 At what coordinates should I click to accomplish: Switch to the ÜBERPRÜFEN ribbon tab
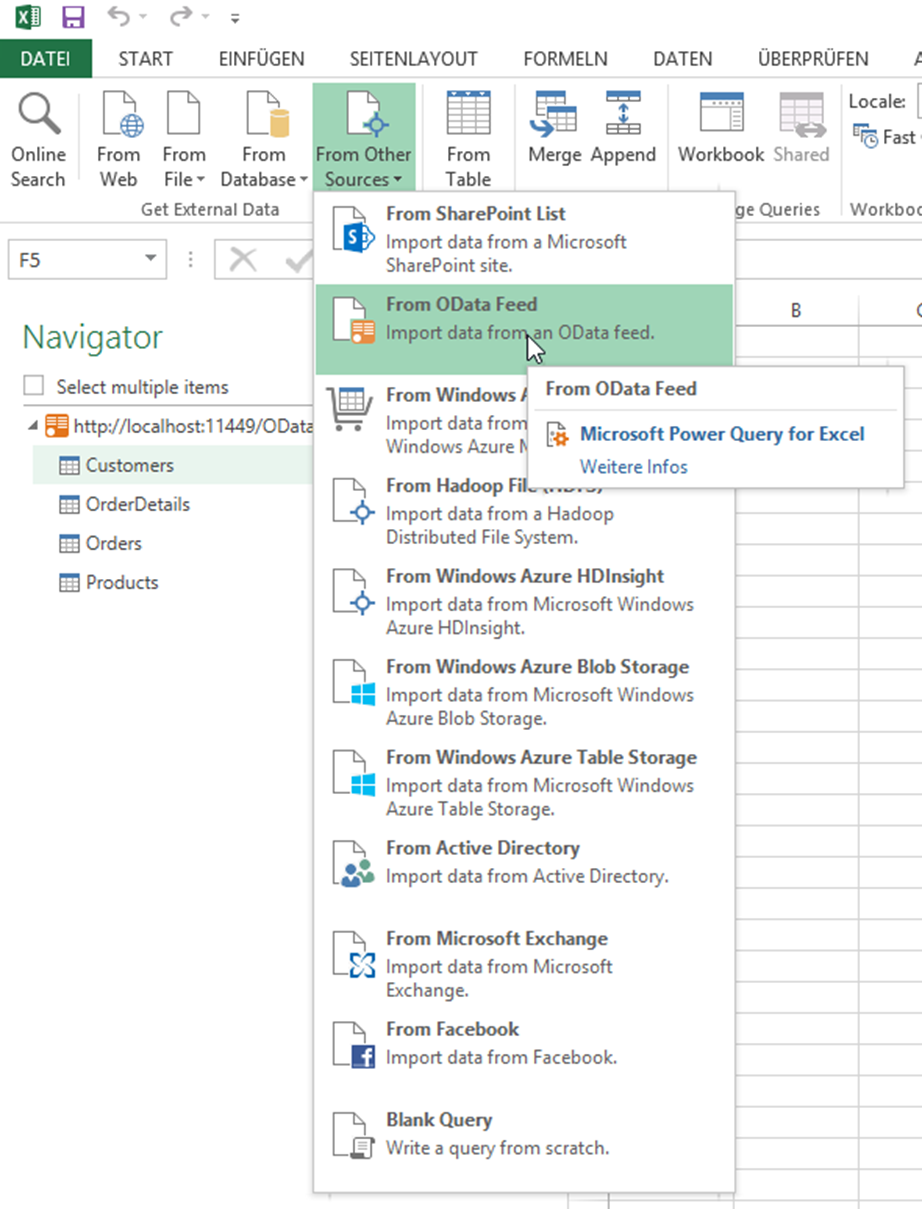pyautogui.click(x=813, y=59)
